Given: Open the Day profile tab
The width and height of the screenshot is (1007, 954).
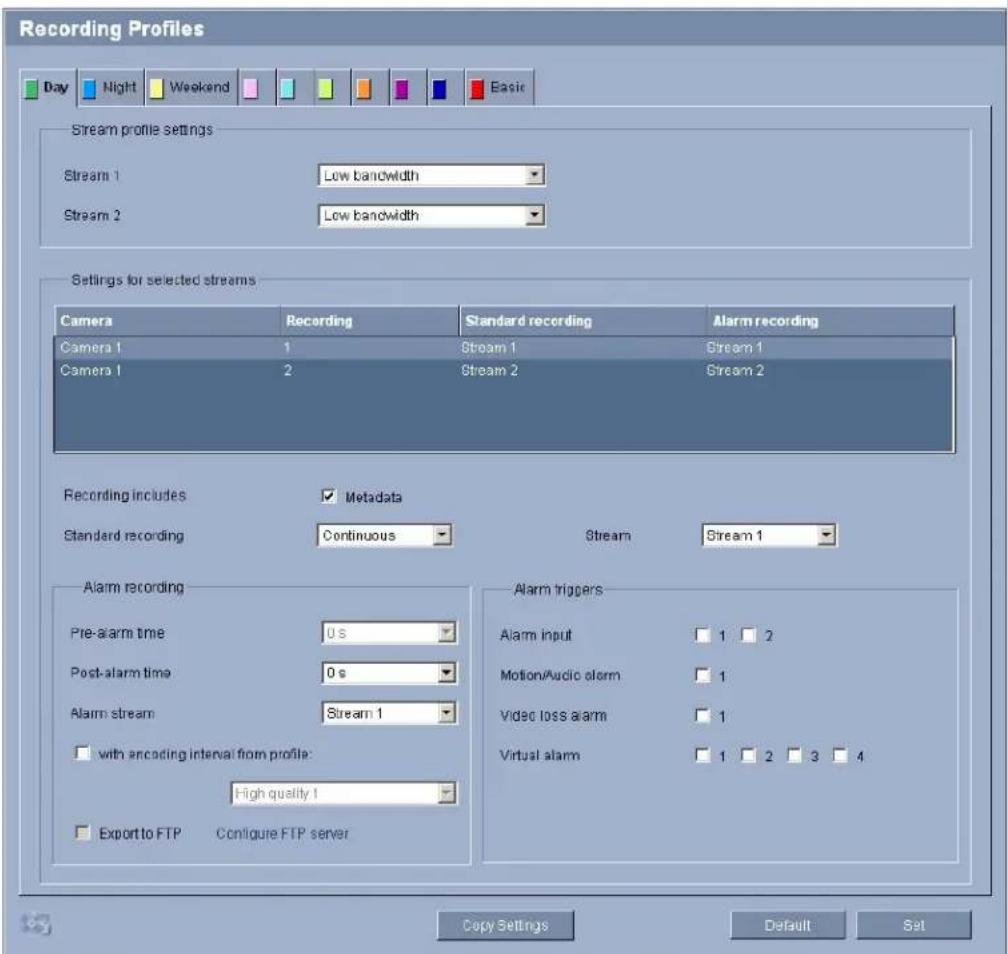Looking at the screenshot, I should (x=48, y=88).
